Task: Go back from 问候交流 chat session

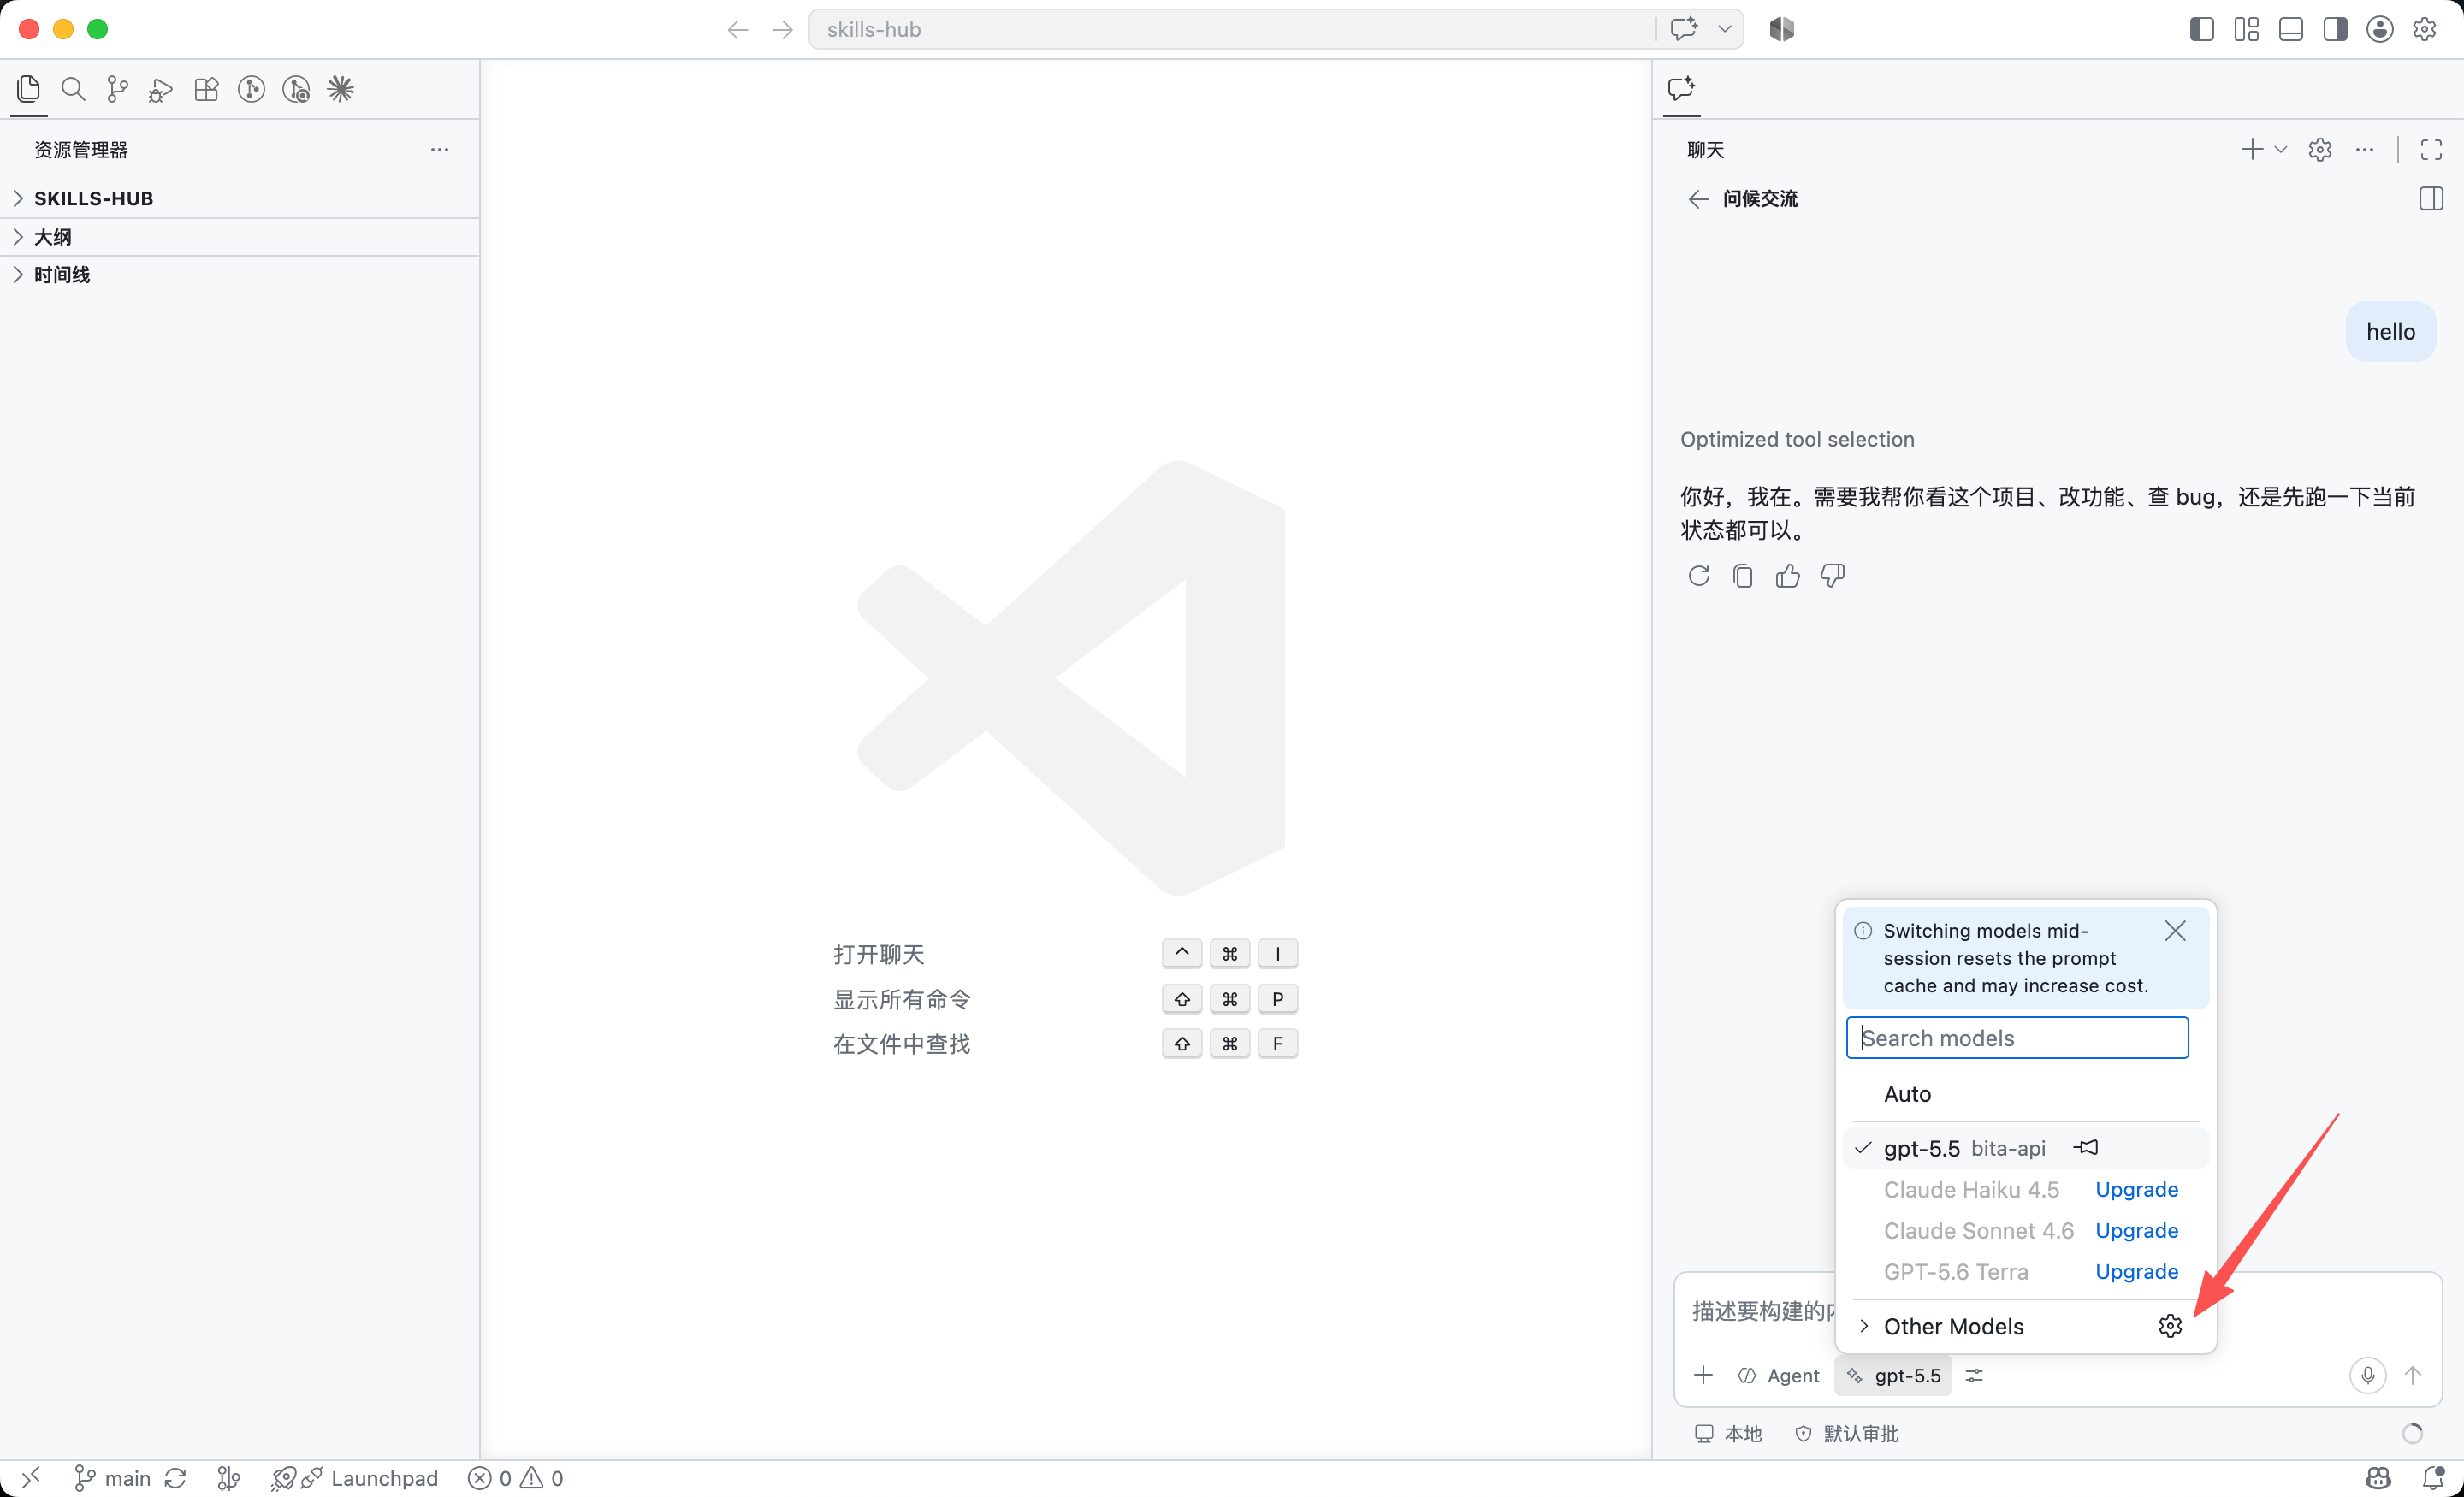Action: click(1698, 199)
